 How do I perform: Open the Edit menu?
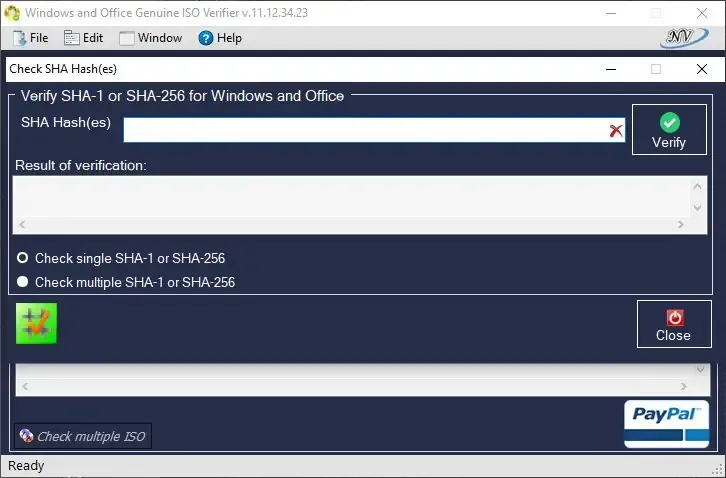(83, 38)
